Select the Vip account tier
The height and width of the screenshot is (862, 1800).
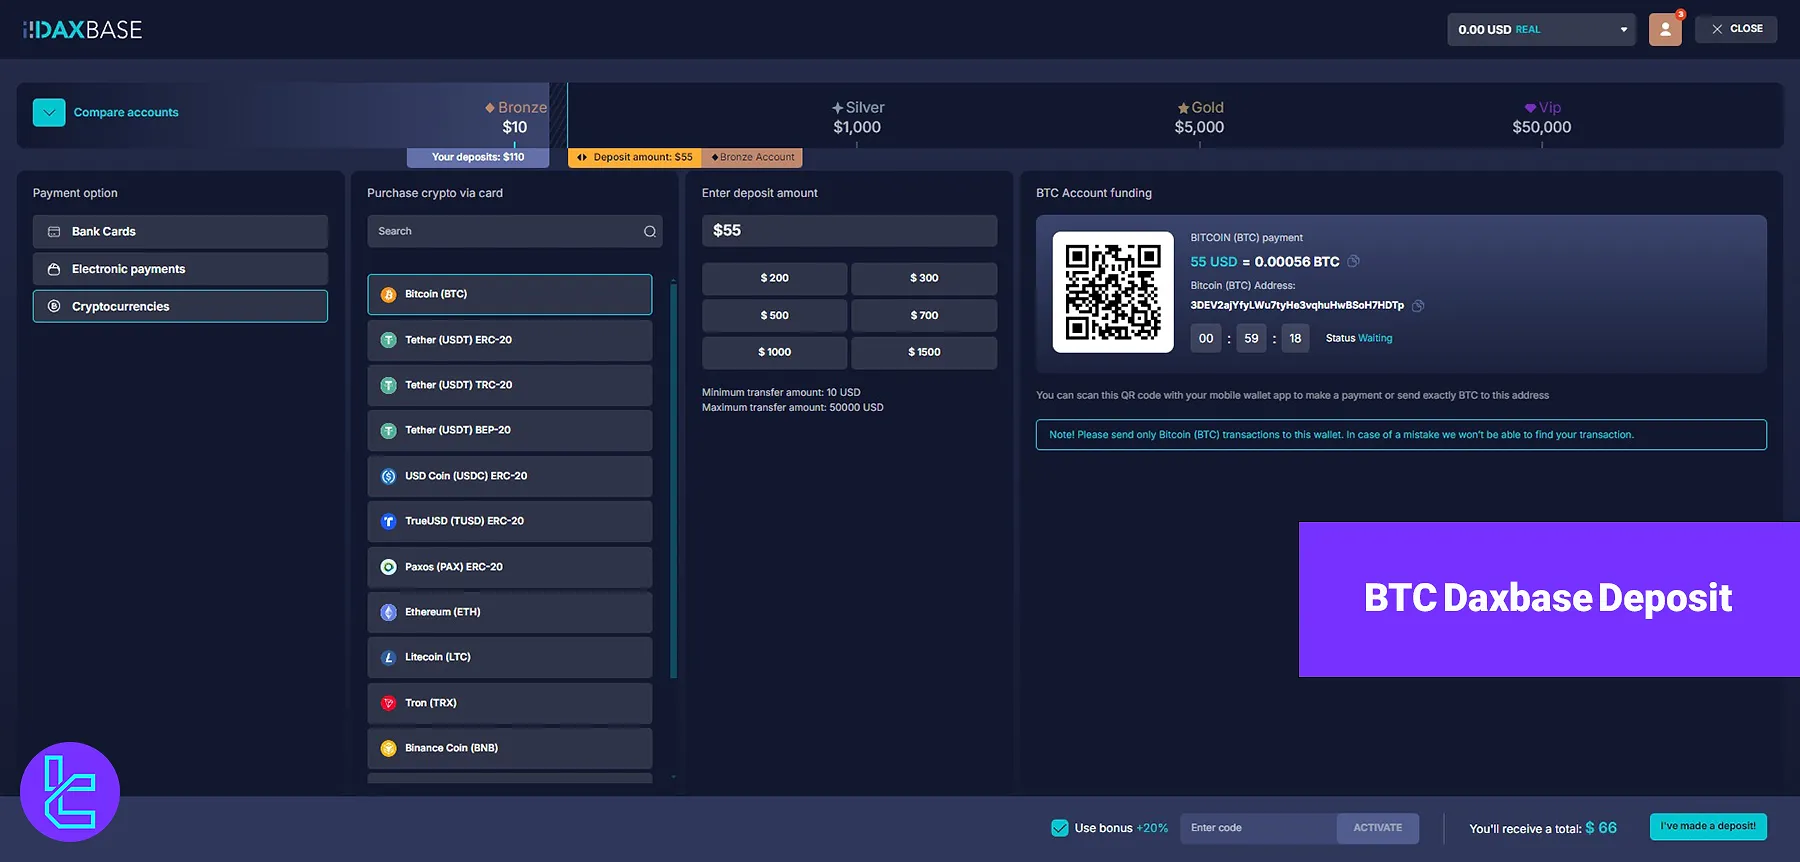(1542, 117)
